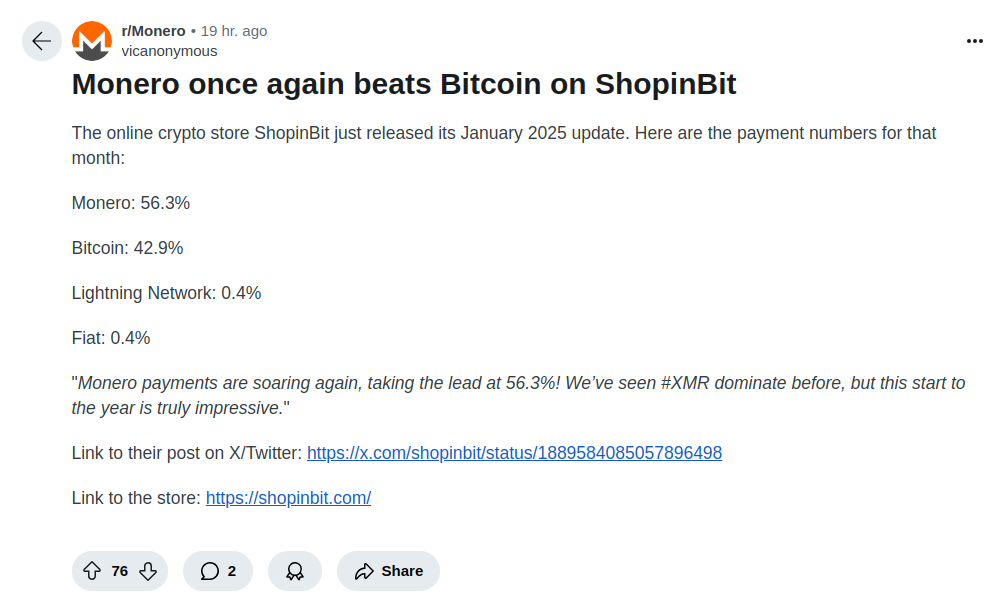The height and width of the screenshot is (605, 999).
Task: Downvote the Monero post
Action: click(148, 571)
